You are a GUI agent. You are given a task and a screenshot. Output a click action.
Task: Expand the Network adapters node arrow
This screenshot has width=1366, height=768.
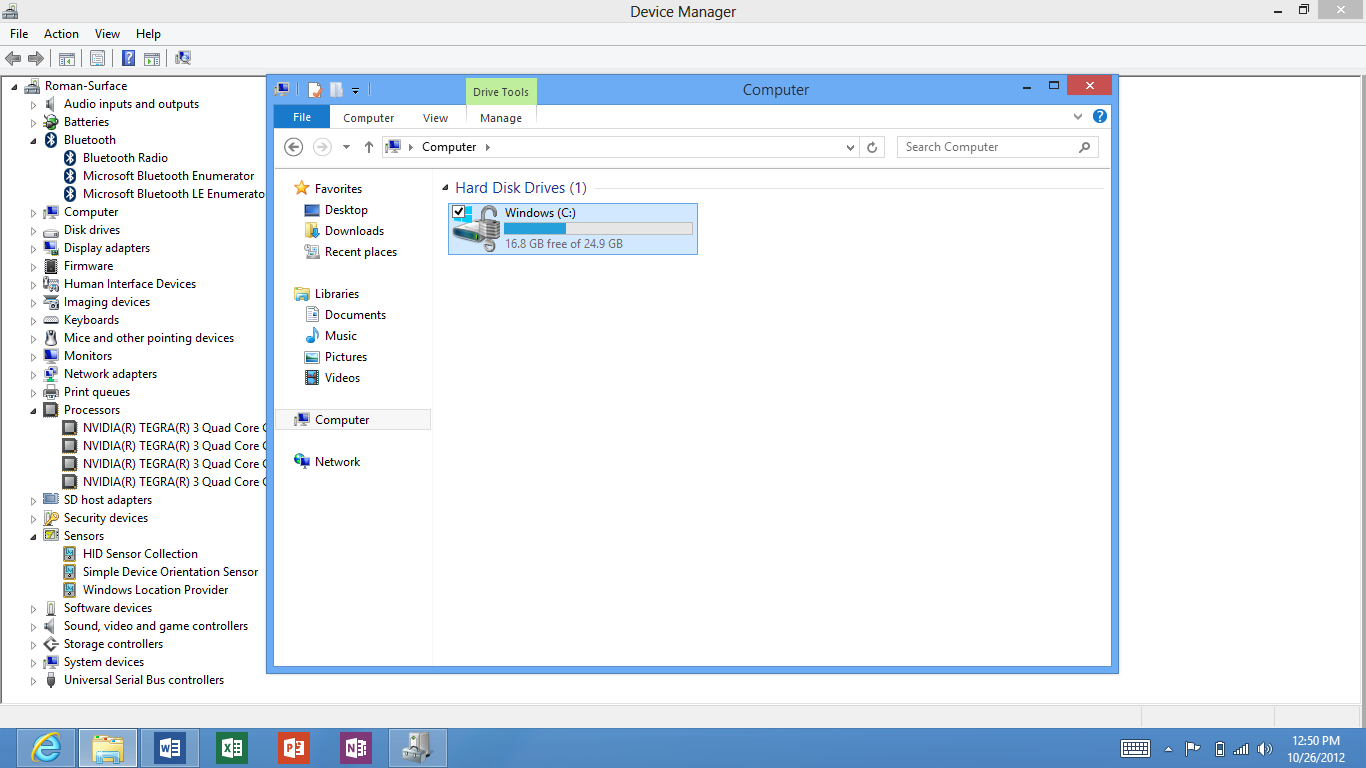tap(33, 374)
